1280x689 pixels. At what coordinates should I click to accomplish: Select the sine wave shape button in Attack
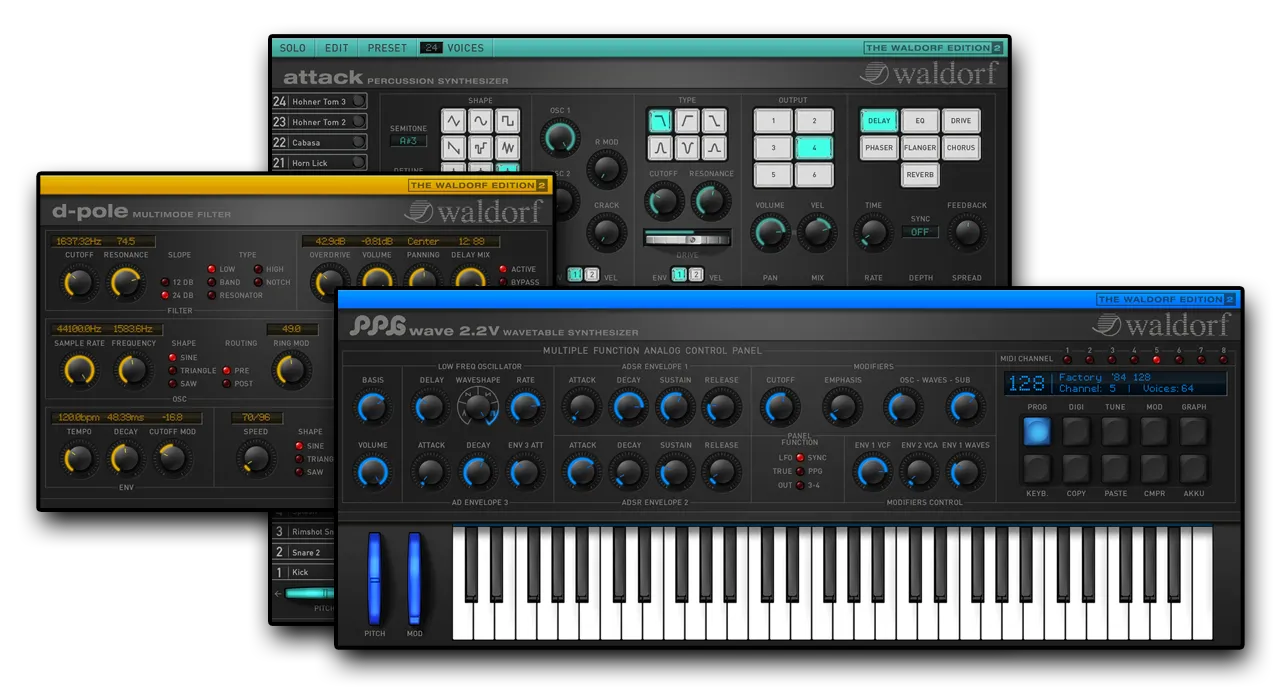click(x=481, y=121)
